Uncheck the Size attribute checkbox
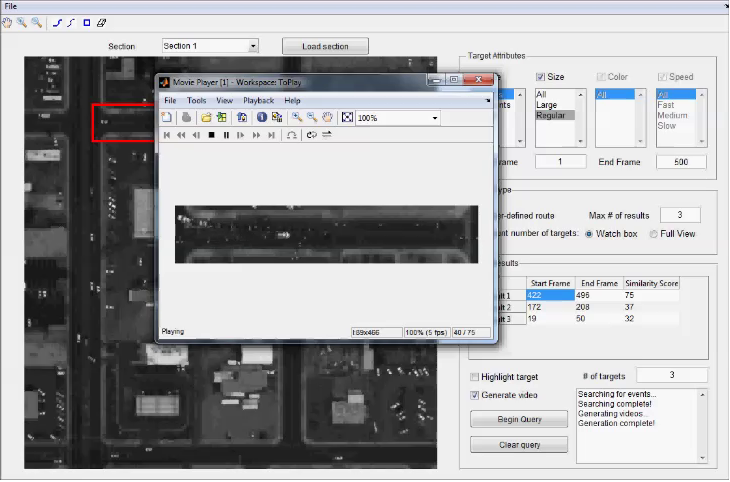The image size is (730, 482). click(541, 77)
